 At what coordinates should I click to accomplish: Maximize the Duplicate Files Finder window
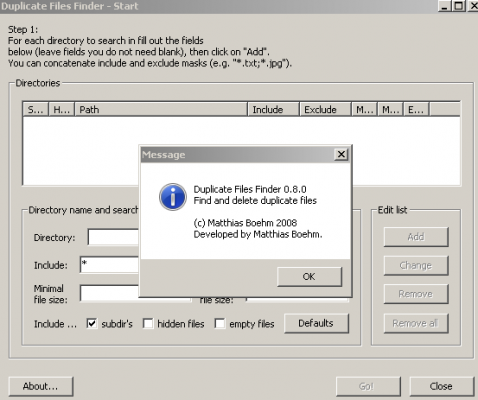(459, 6)
